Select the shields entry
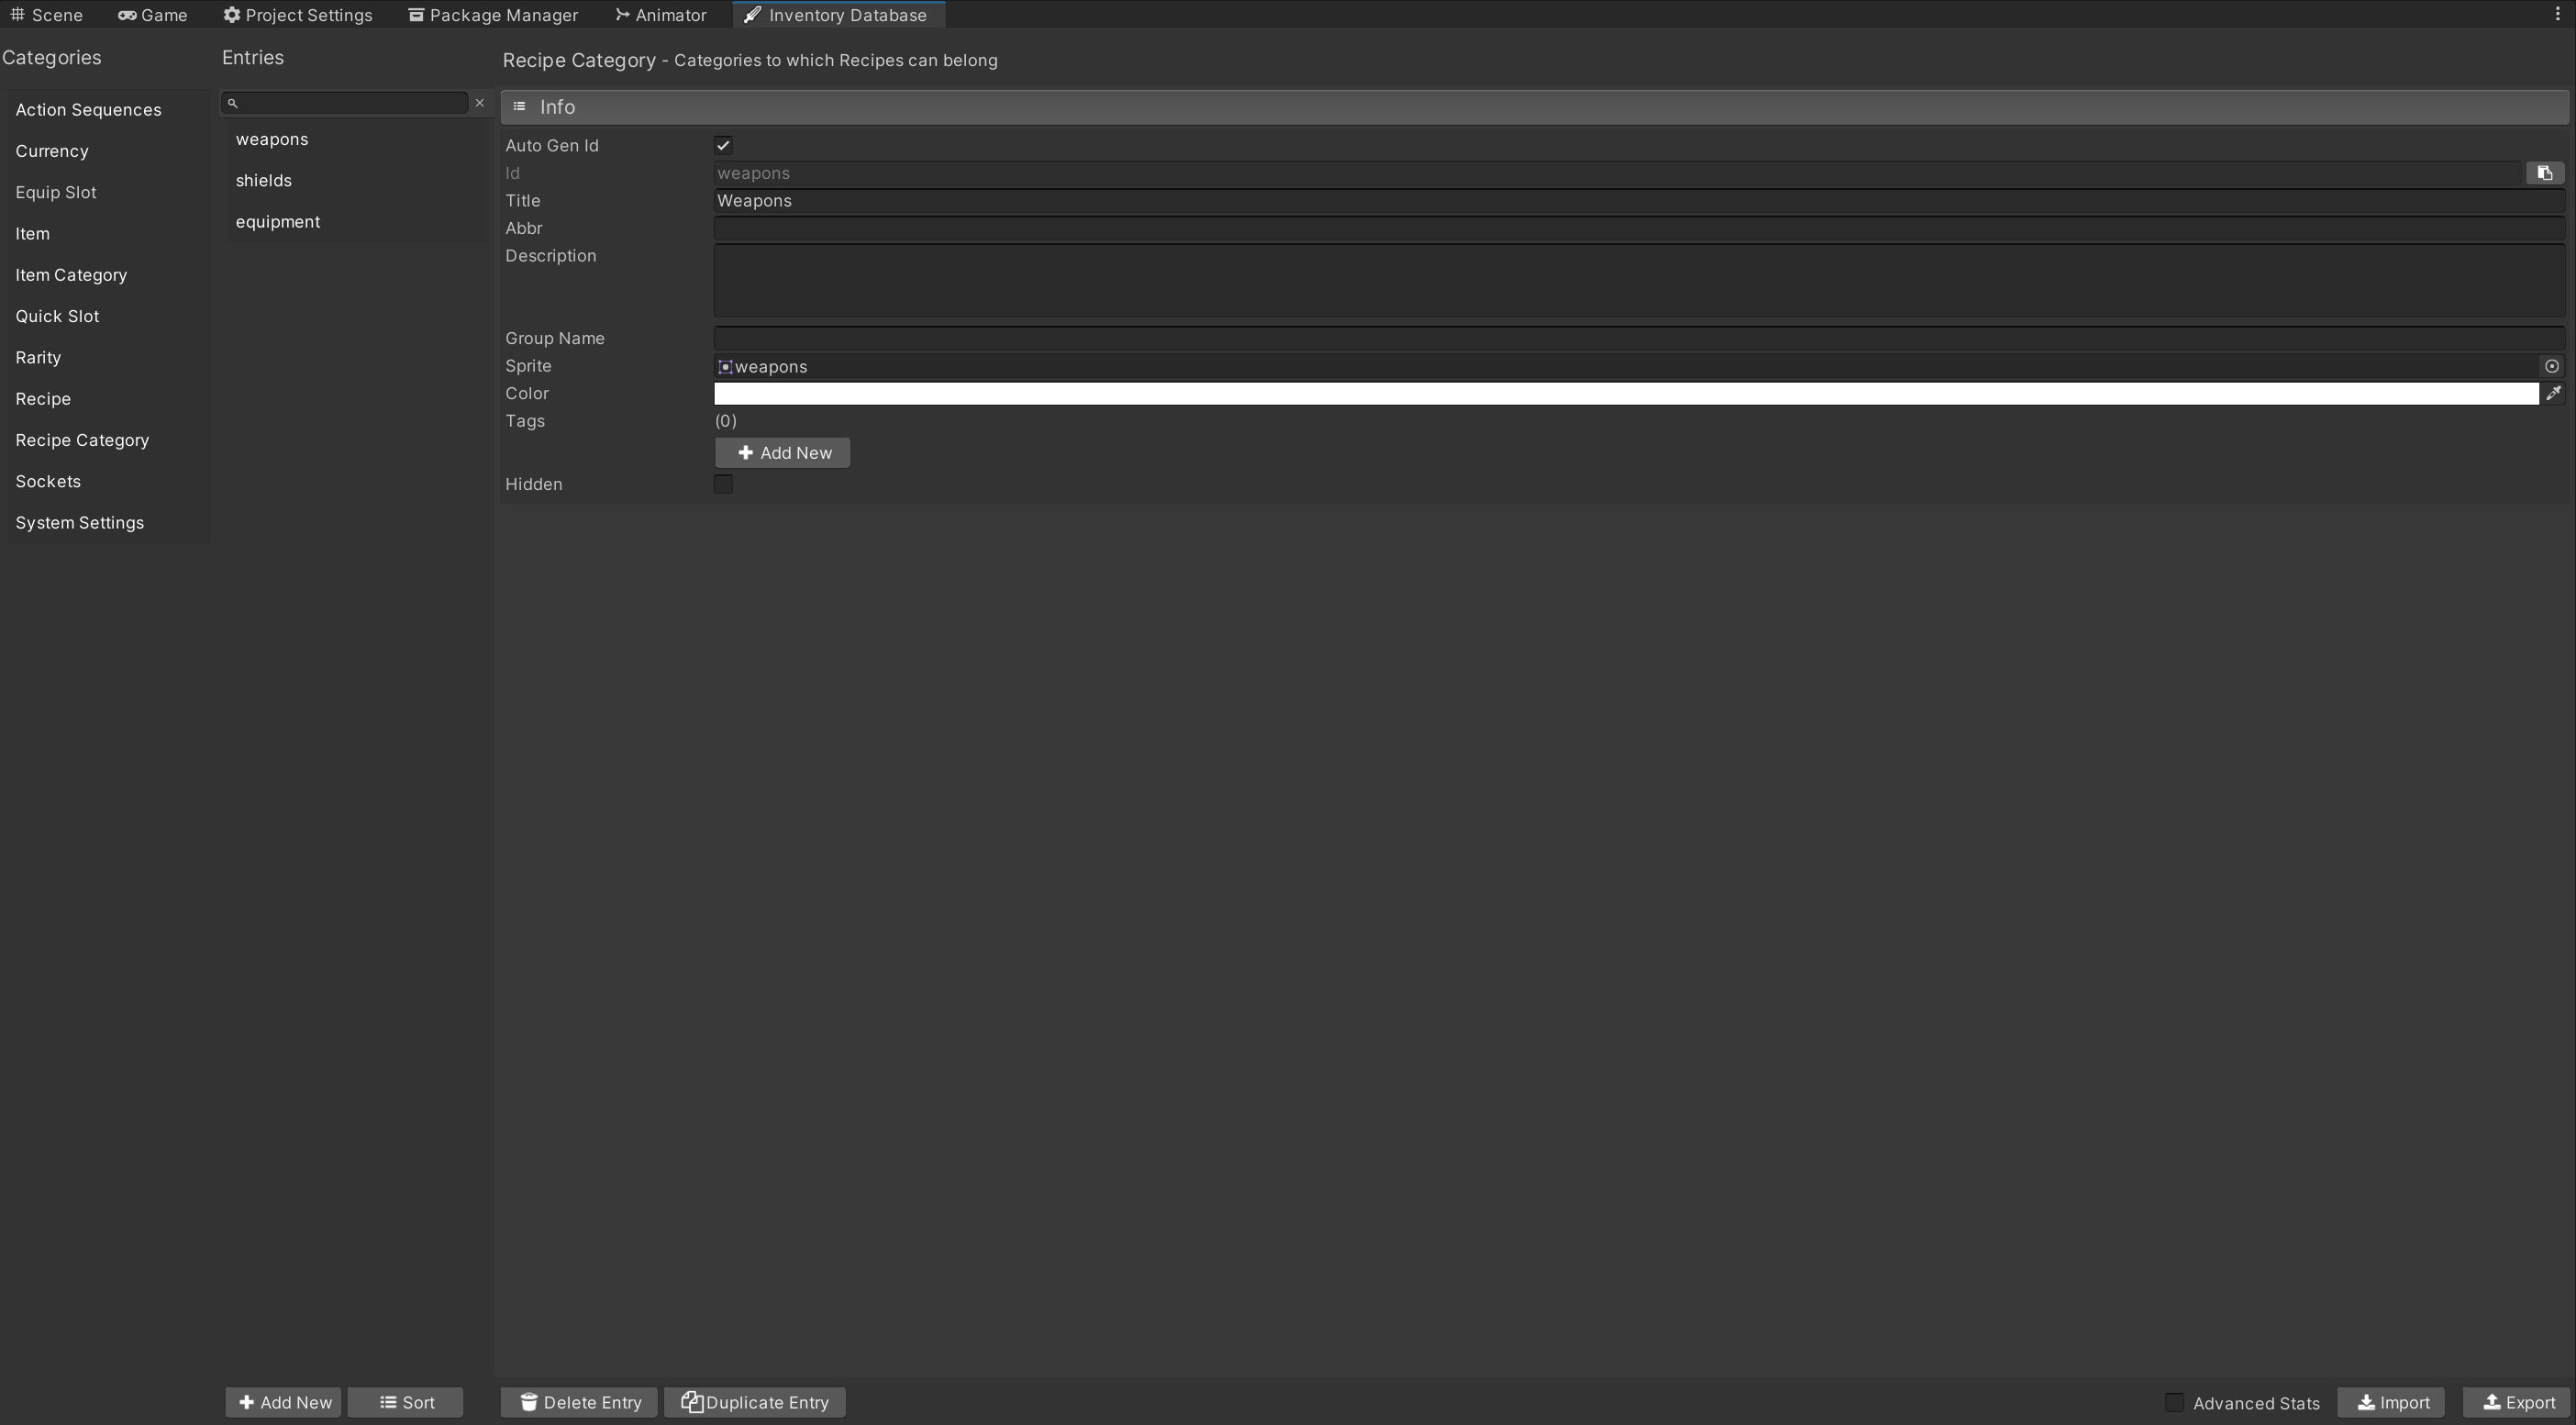Screen dimensions: 2576x1425 (264, 181)
